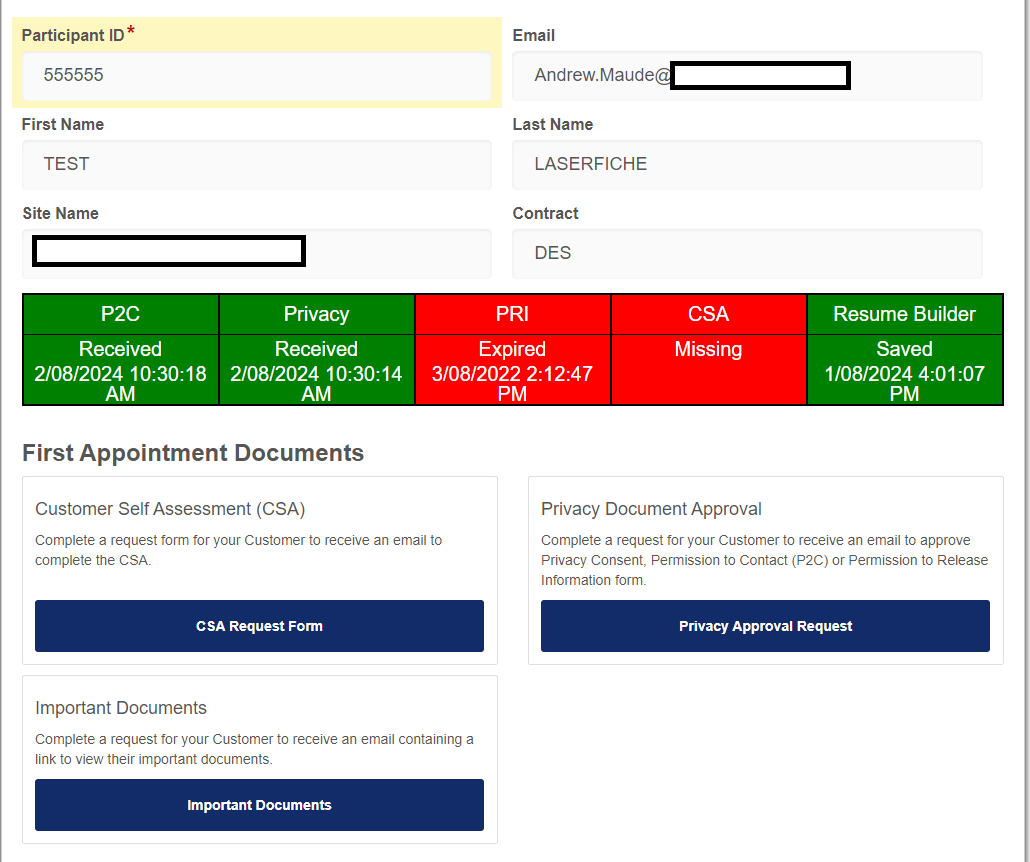Click the Important Documents description text
This screenshot has height=862, width=1030.
click(x=254, y=749)
